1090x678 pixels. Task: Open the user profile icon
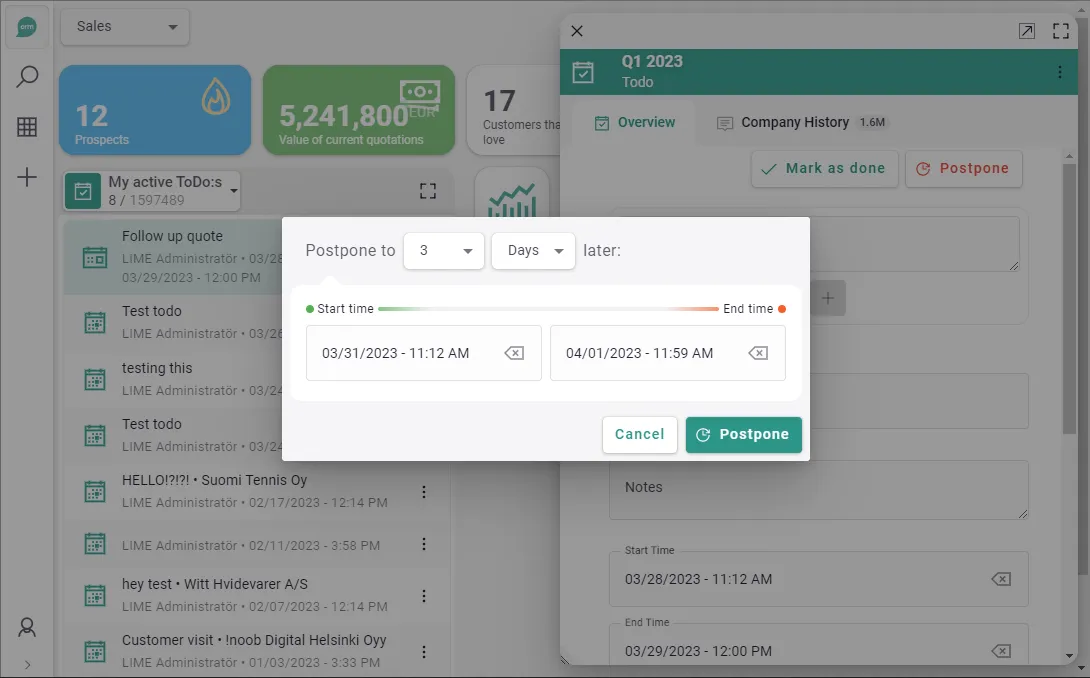[x=27, y=627]
